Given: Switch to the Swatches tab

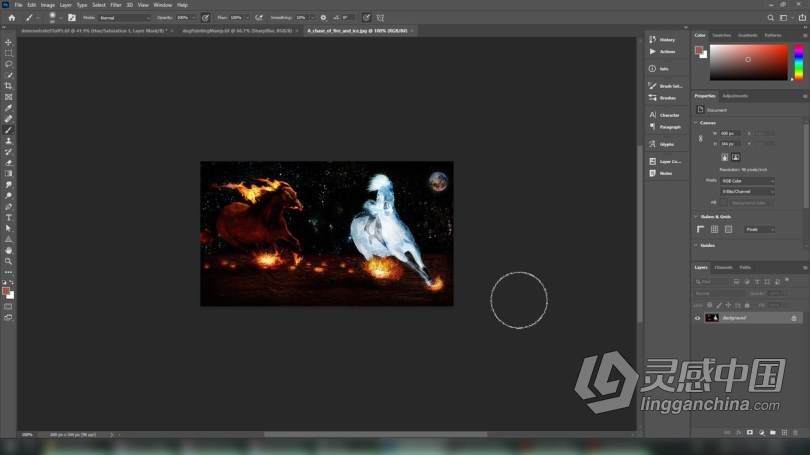Looking at the screenshot, I should [721, 35].
